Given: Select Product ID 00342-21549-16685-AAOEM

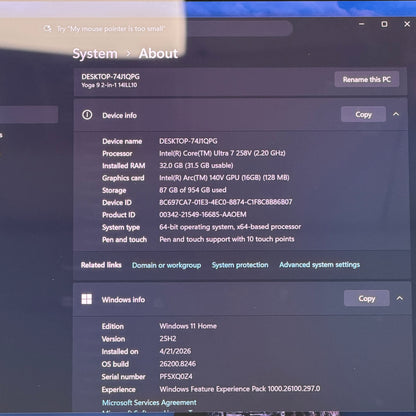Looking at the screenshot, I should click(x=203, y=215).
